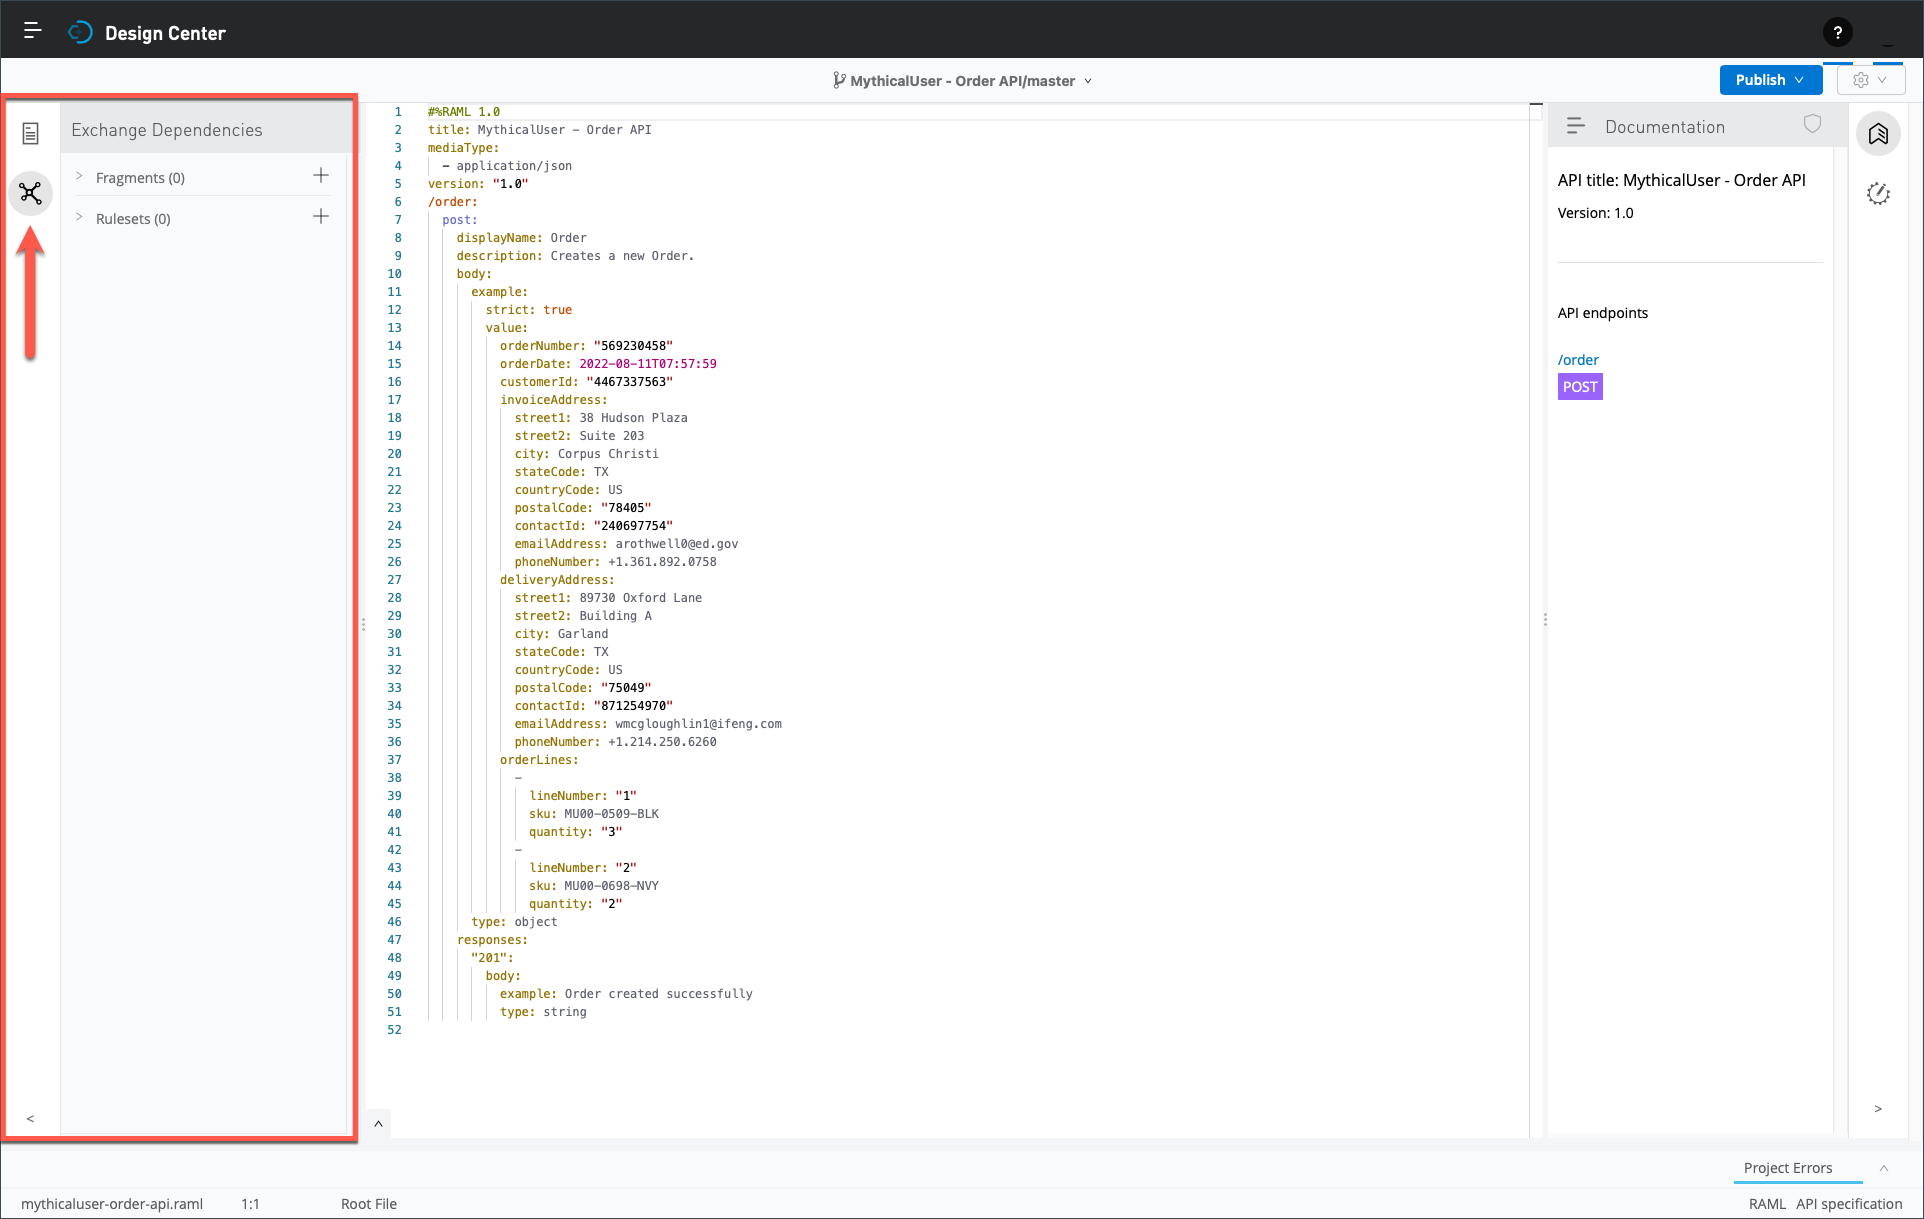Click the Documentation panel title
1924x1219 pixels.
(1665, 127)
